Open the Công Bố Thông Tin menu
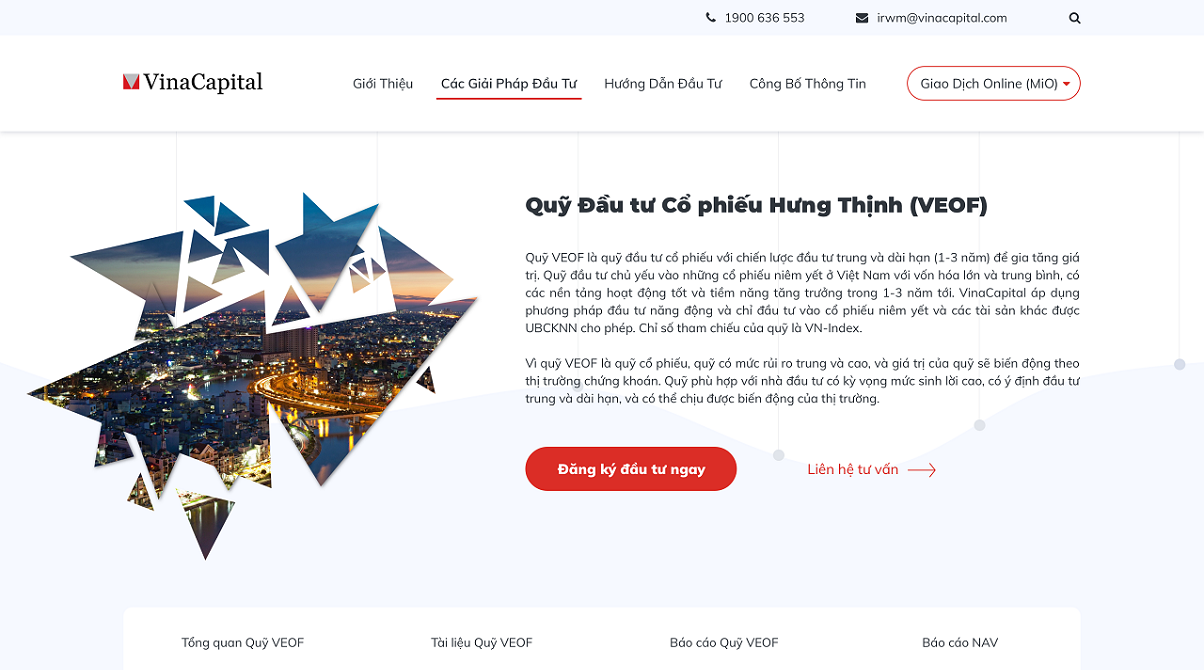This screenshot has height=670, width=1204. tap(808, 84)
